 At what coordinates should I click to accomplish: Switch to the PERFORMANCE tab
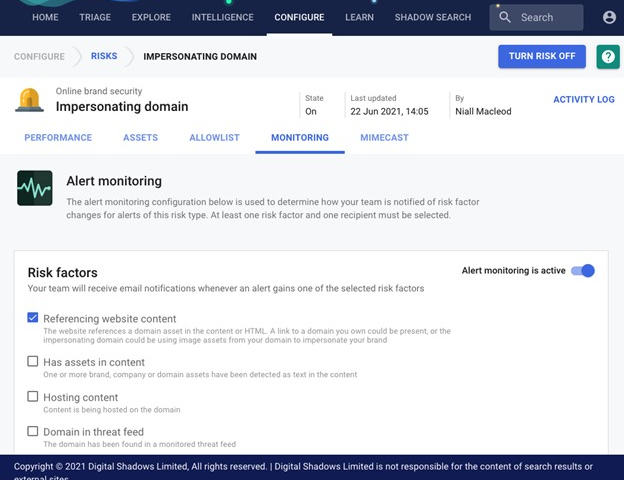(58, 138)
